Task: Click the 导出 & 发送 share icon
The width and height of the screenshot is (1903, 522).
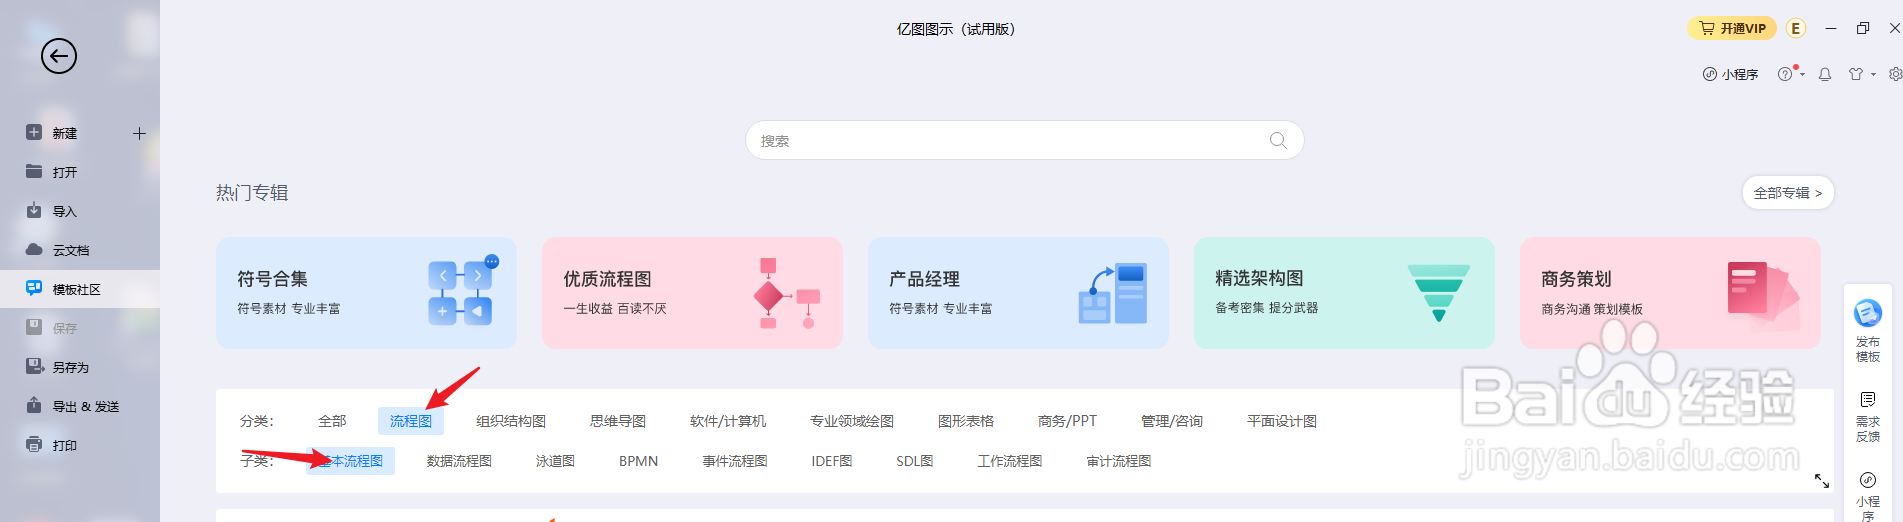Action: 34,405
